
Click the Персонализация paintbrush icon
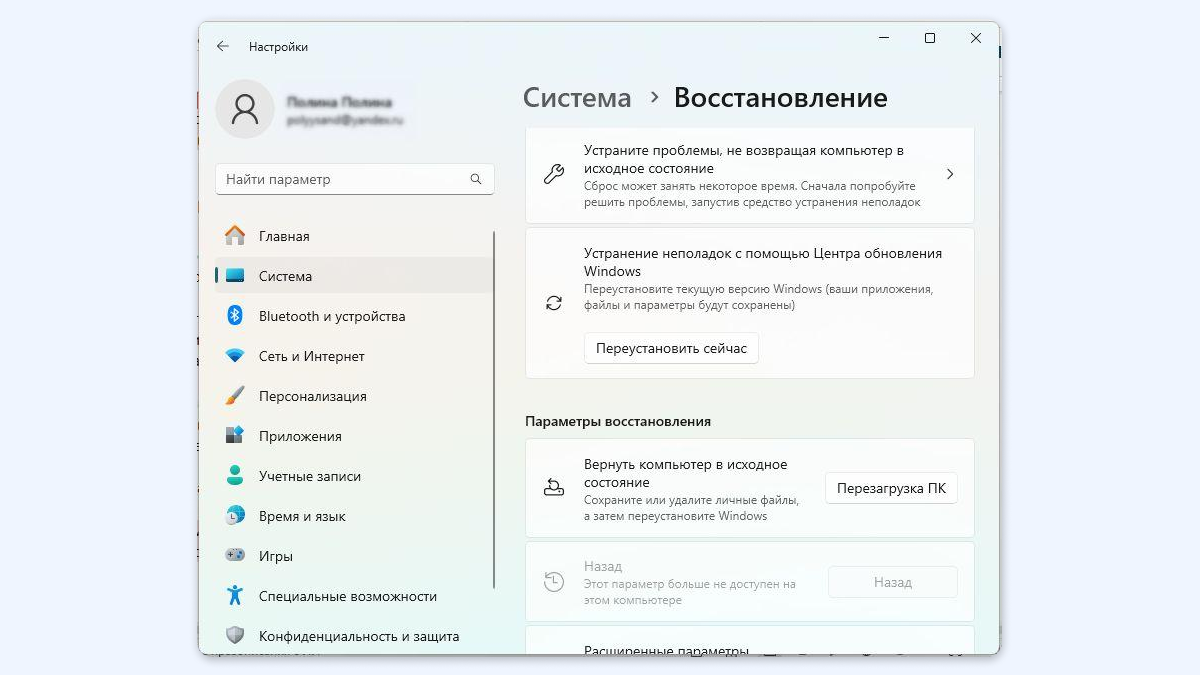coord(235,396)
